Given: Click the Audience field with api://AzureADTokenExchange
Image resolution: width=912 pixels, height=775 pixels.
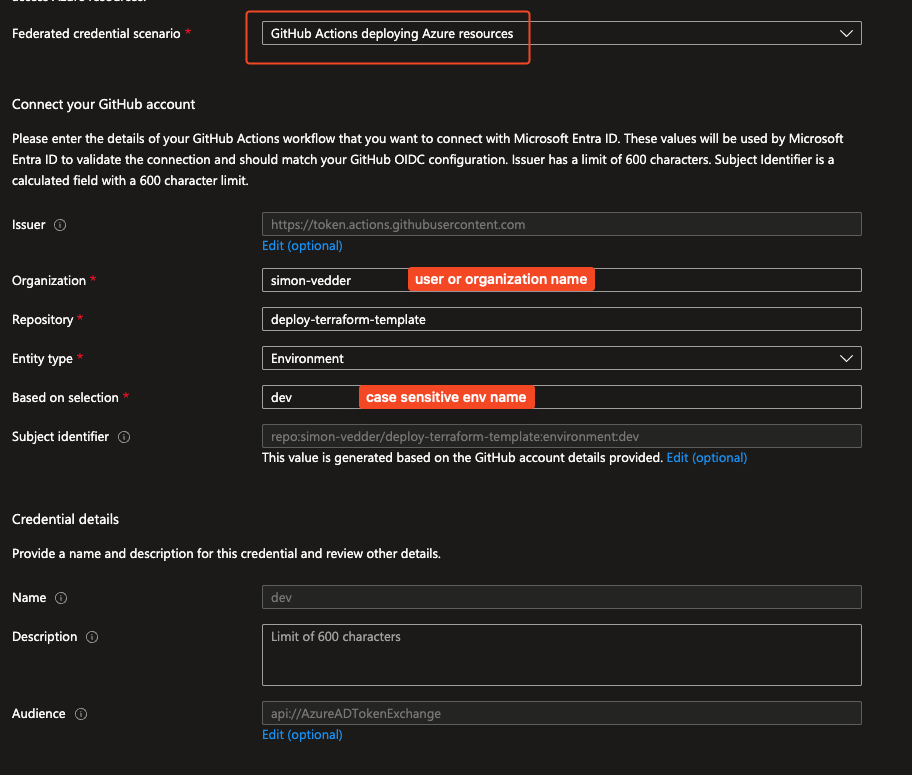Looking at the screenshot, I should pyautogui.click(x=561, y=714).
